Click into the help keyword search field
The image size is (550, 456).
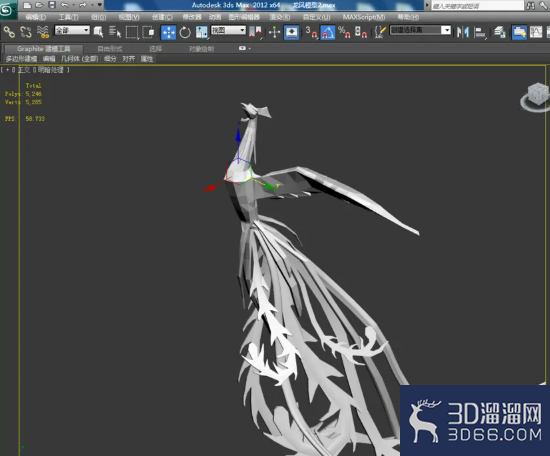point(477,6)
